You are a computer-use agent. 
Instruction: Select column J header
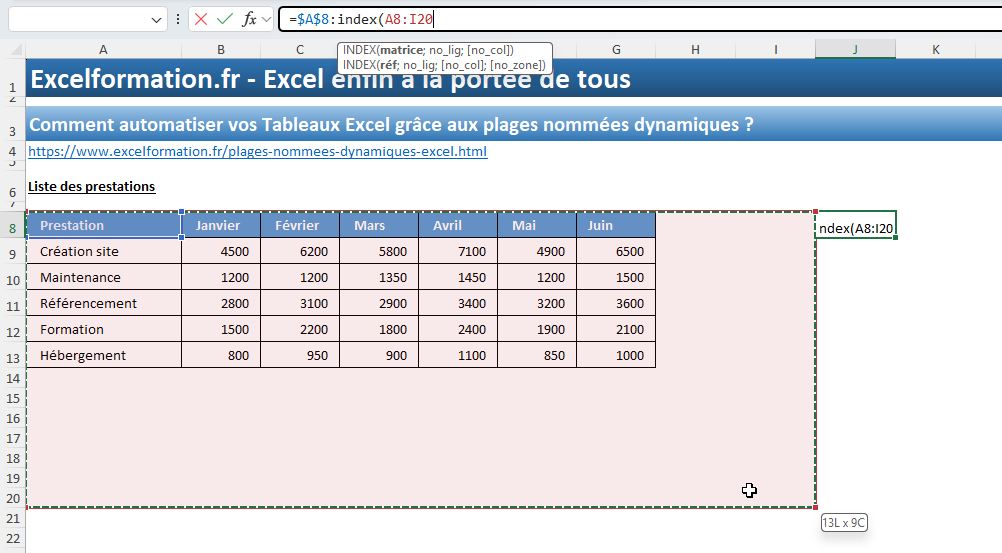(855, 50)
